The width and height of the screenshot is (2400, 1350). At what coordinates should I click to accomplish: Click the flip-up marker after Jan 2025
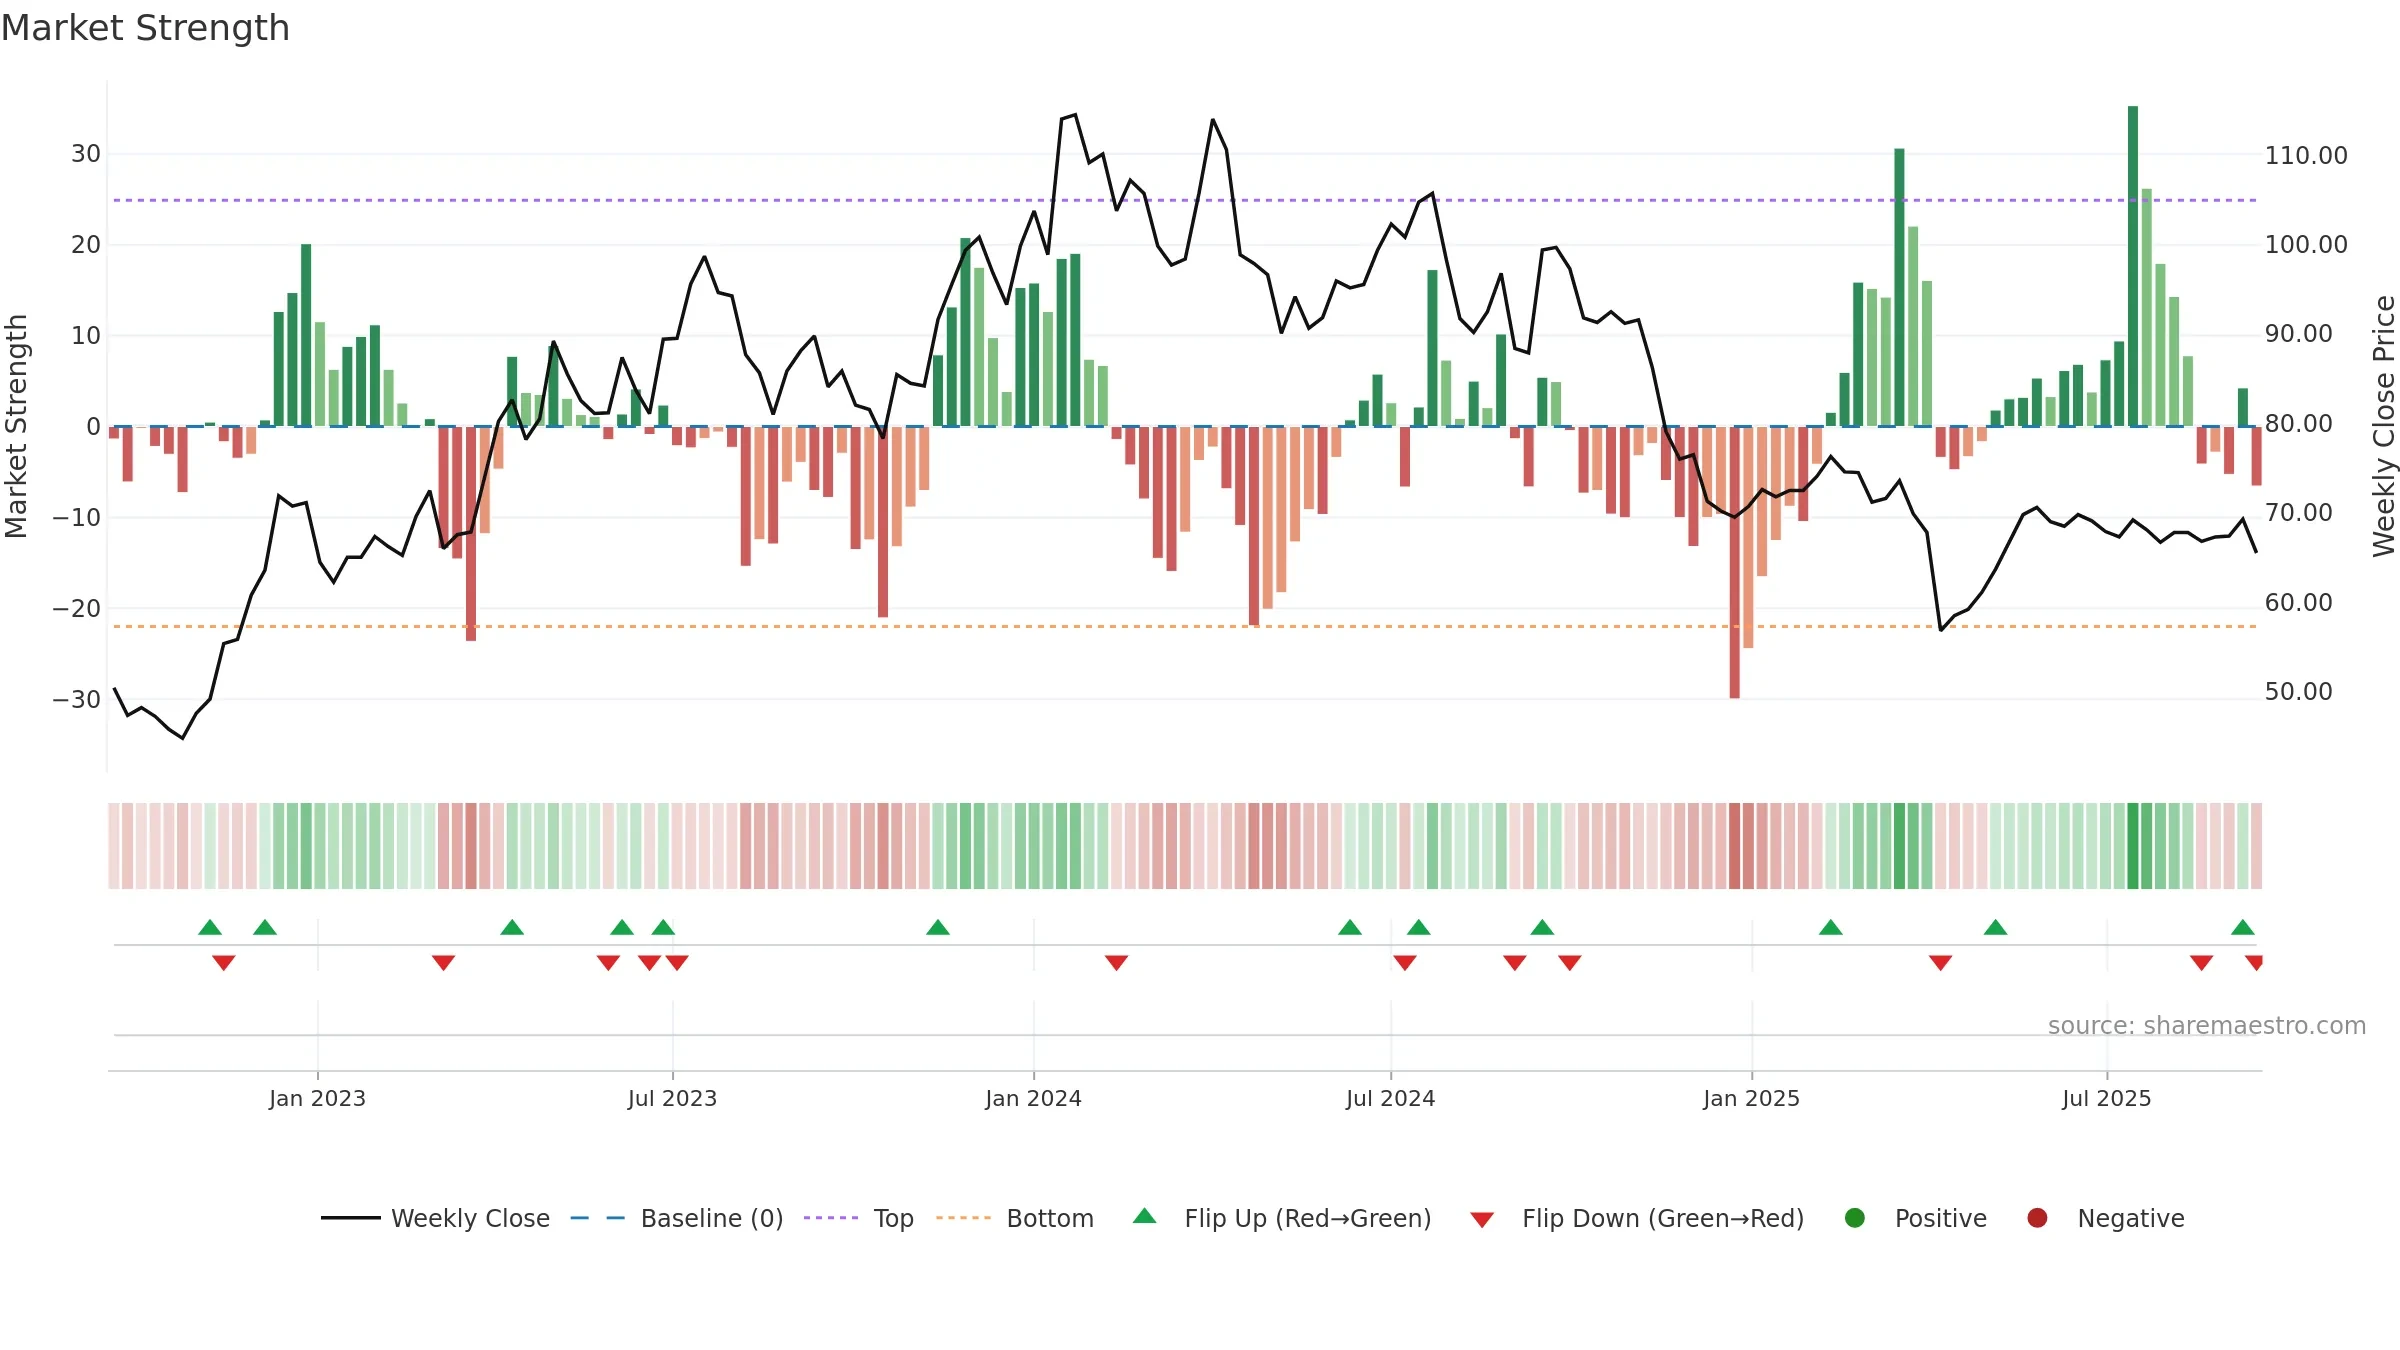pos(1831,927)
